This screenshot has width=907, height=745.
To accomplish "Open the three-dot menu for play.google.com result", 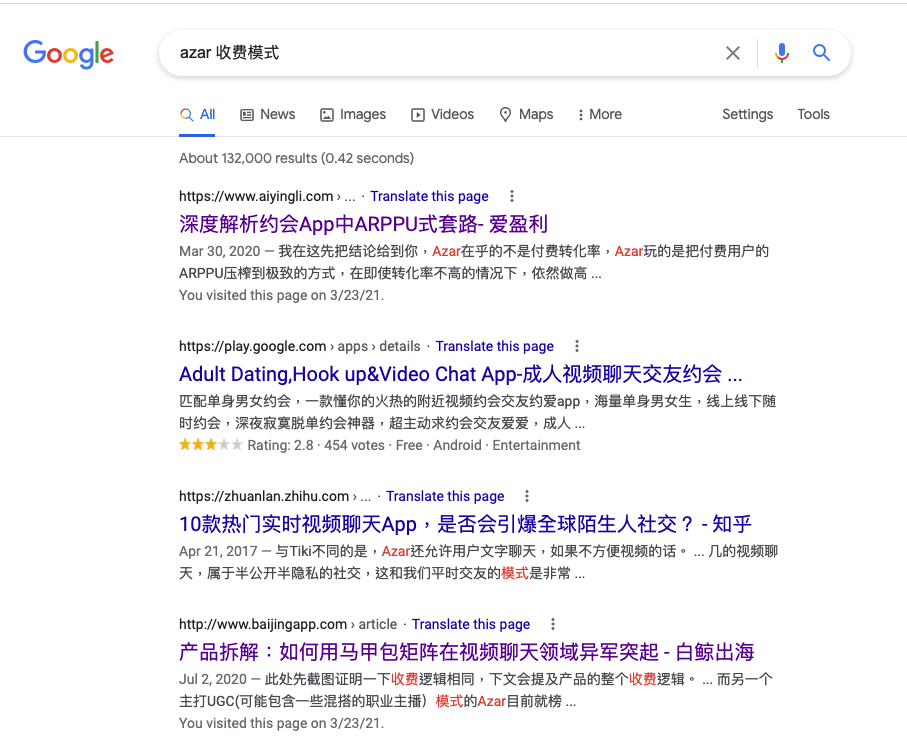I will (x=577, y=346).
